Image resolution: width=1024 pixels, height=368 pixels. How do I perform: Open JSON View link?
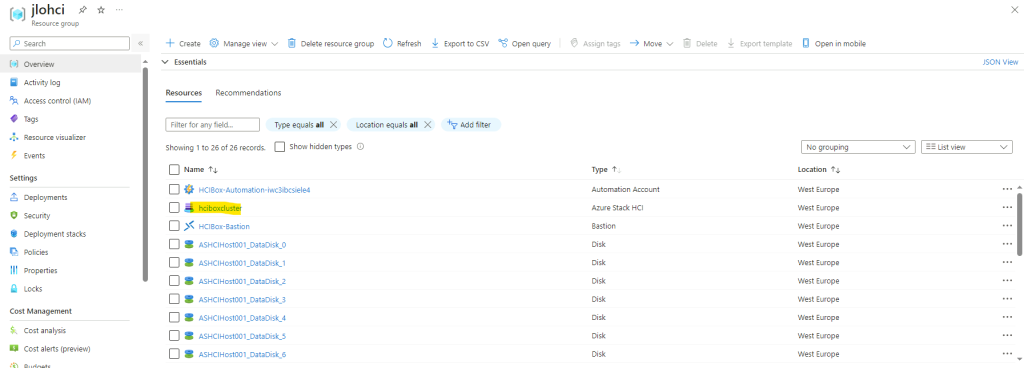tap(1000, 62)
